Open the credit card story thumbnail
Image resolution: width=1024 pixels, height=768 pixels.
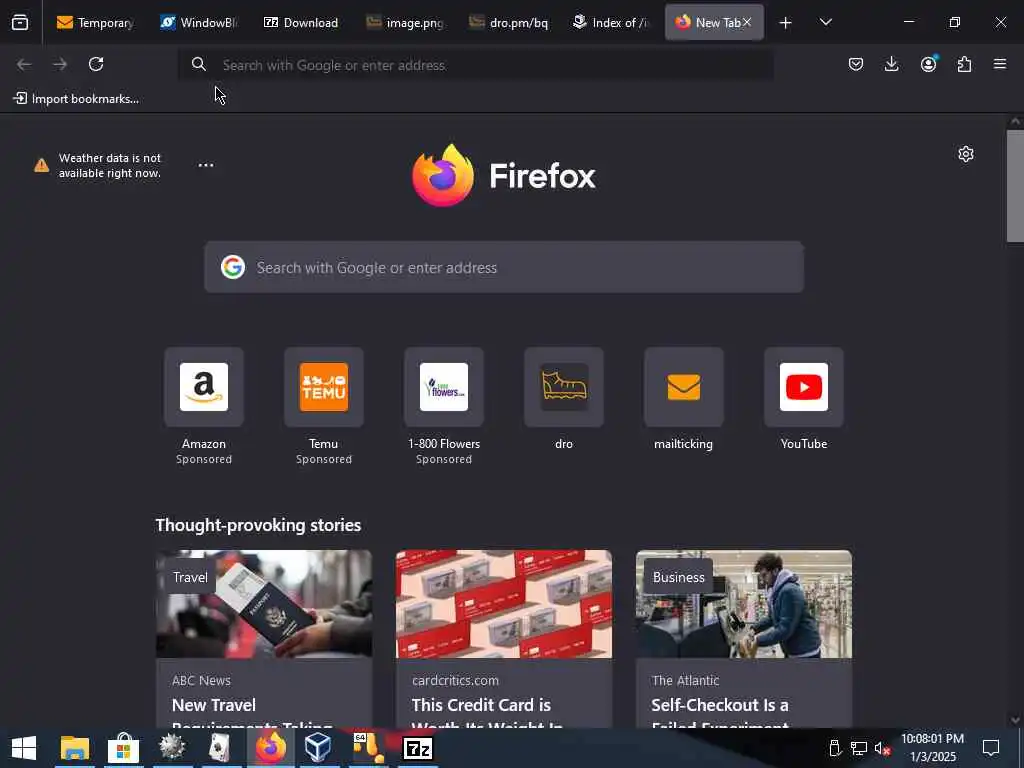pyautogui.click(x=504, y=604)
